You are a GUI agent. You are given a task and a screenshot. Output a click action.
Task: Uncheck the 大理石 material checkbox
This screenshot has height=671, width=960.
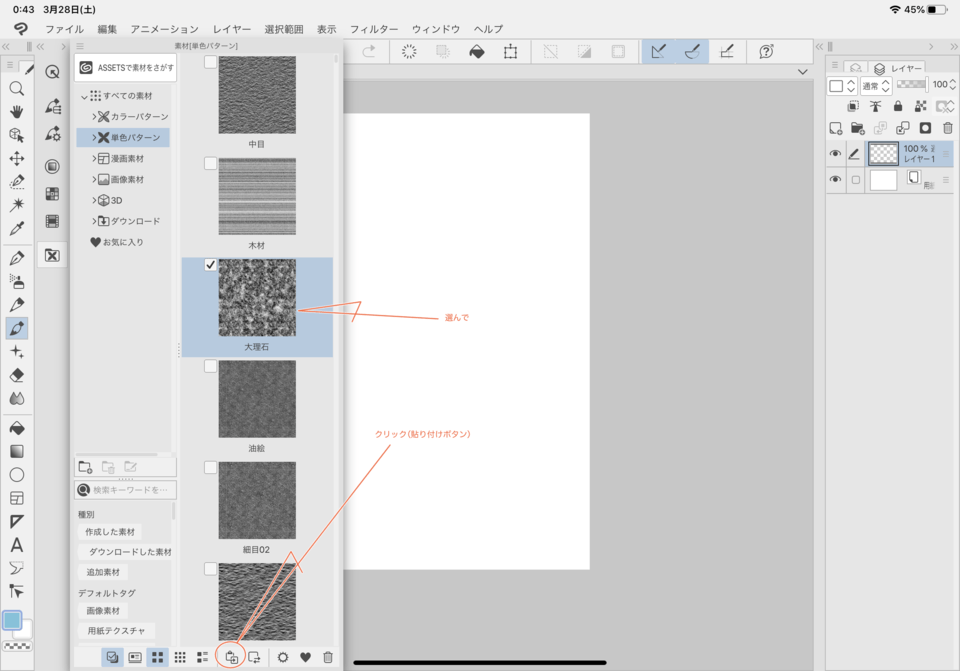(211, 265)
